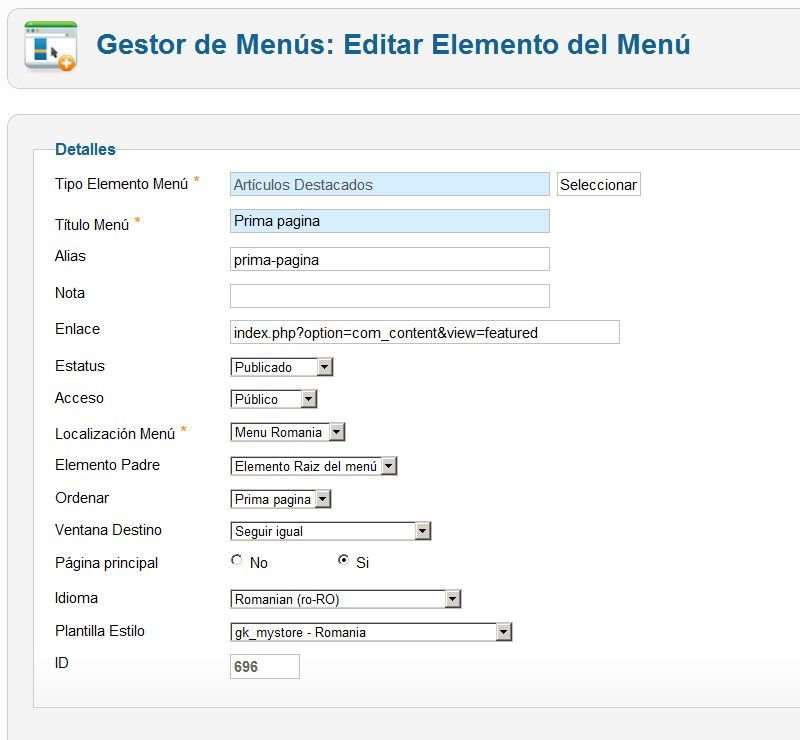Click the Gestor de Menús page title
800x740 pixels.
click(393, 44)
